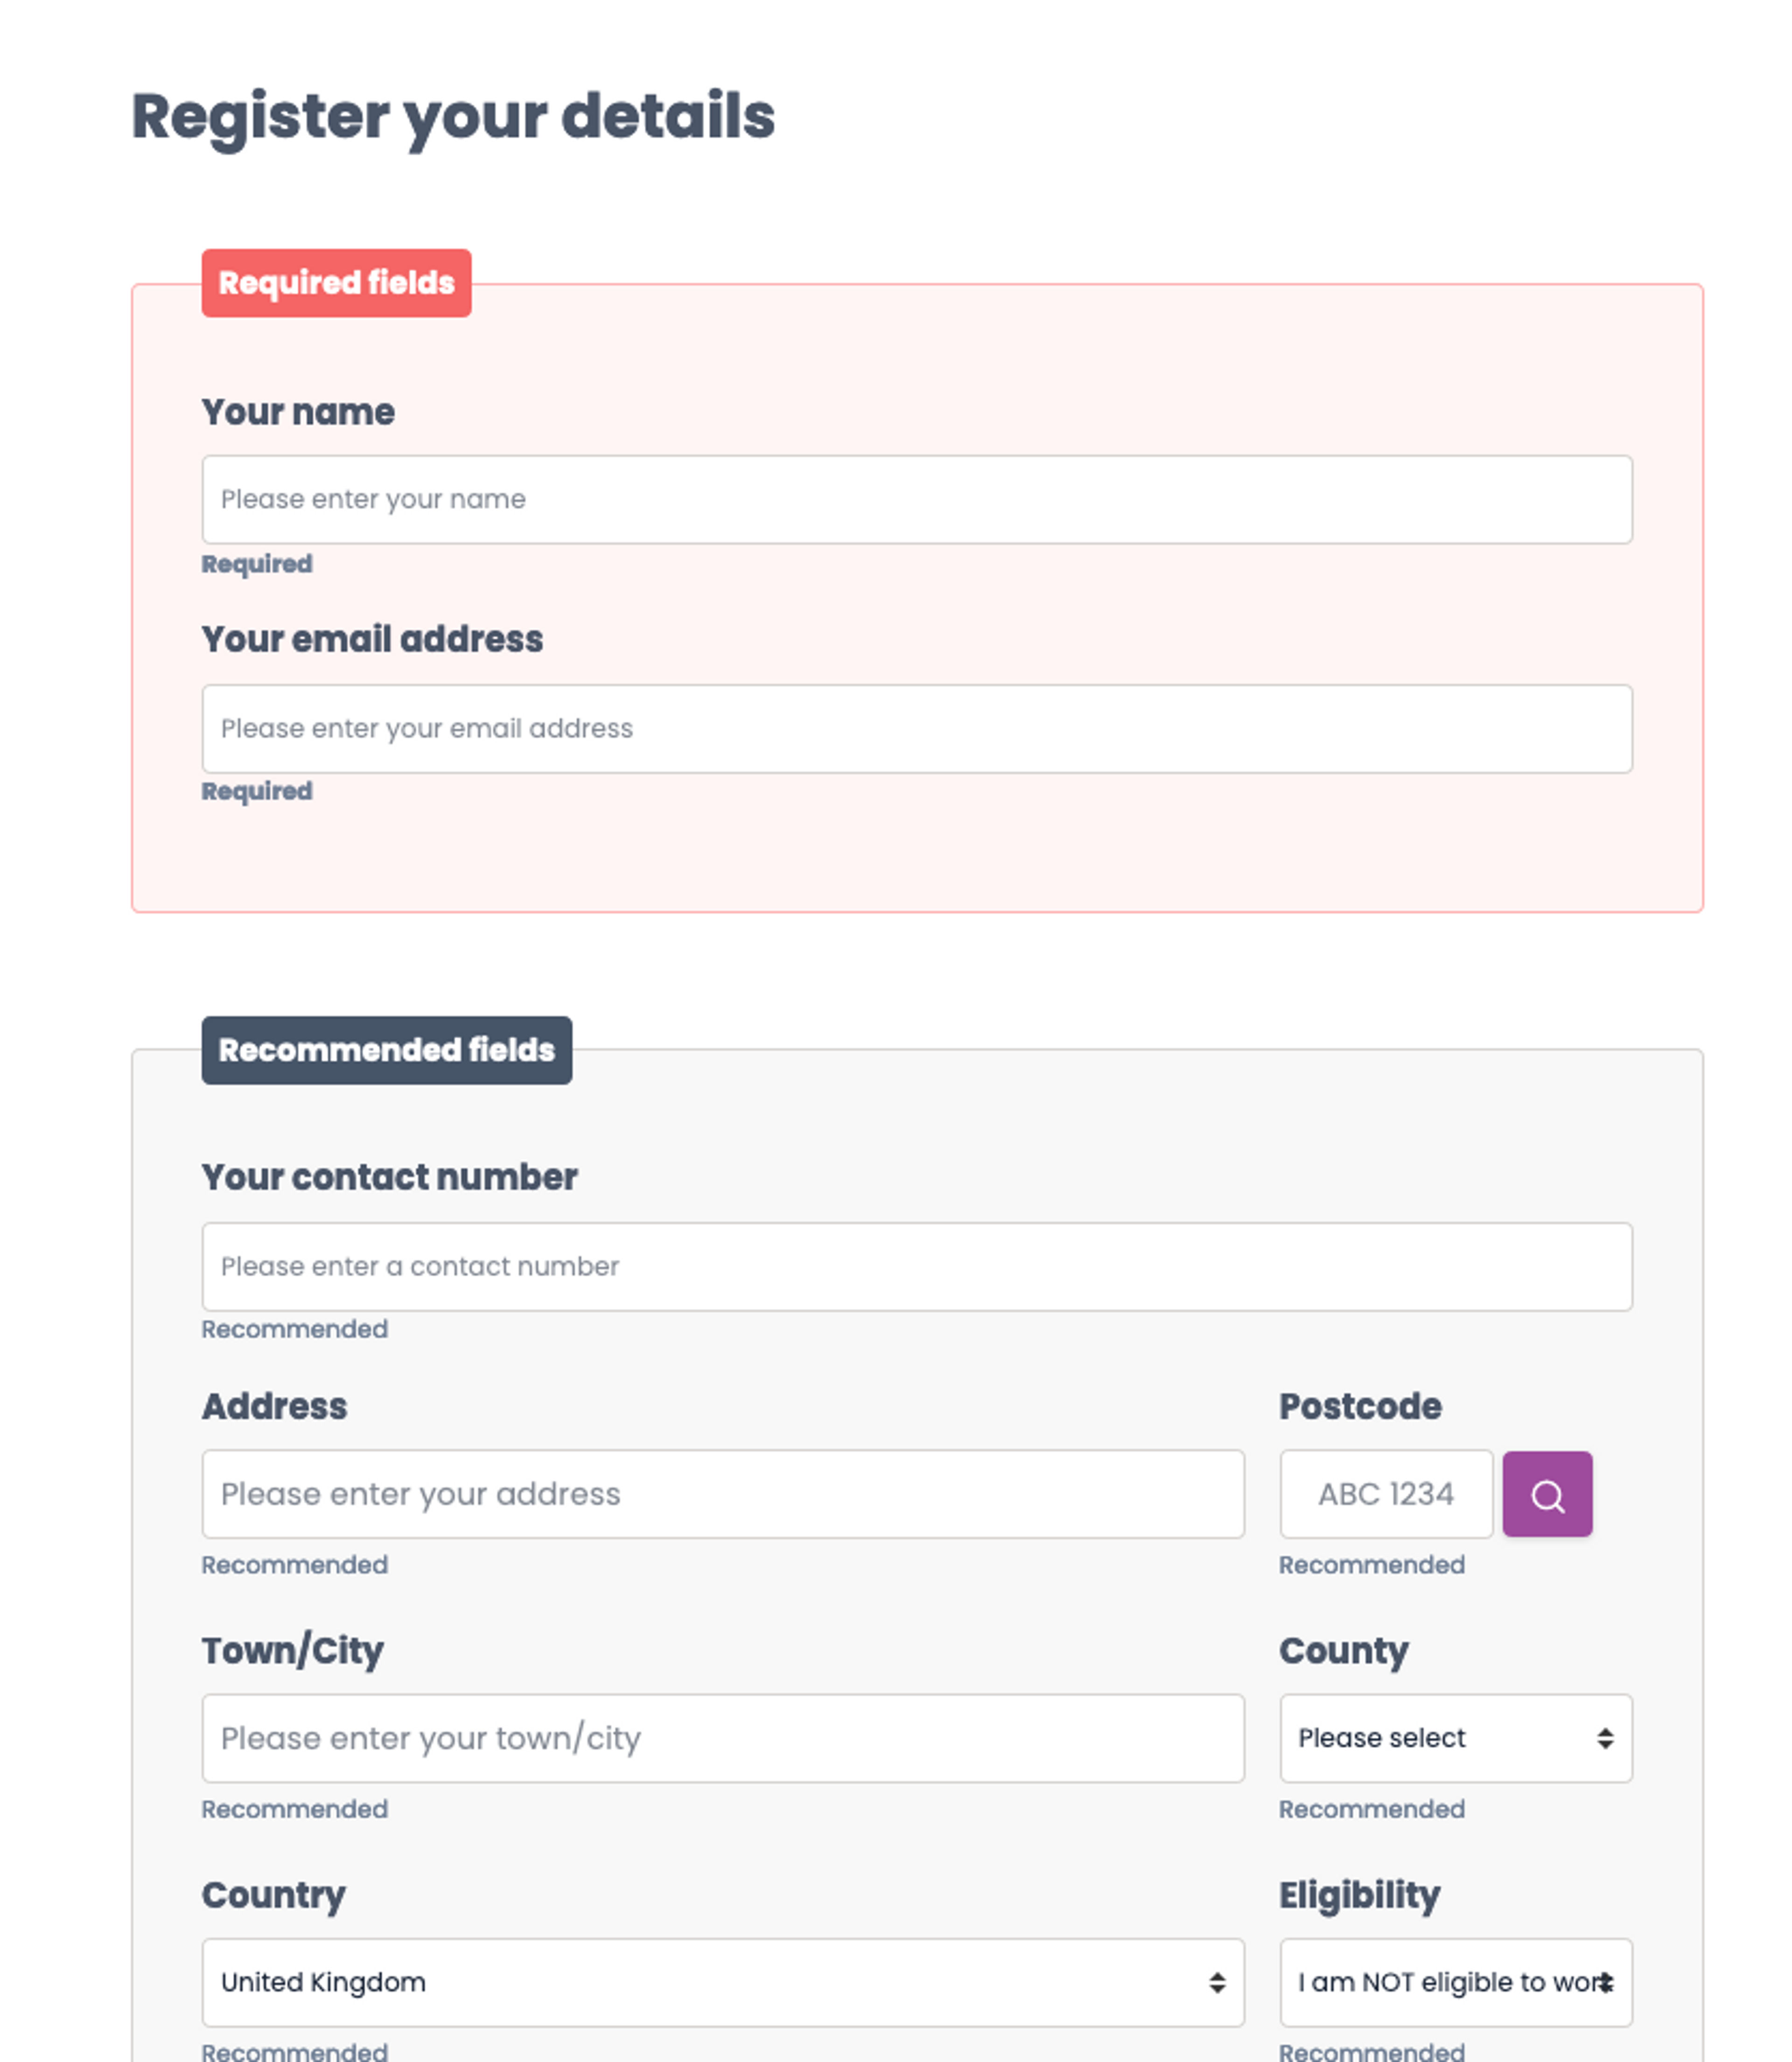Focus the email address input field

[916, 728]
